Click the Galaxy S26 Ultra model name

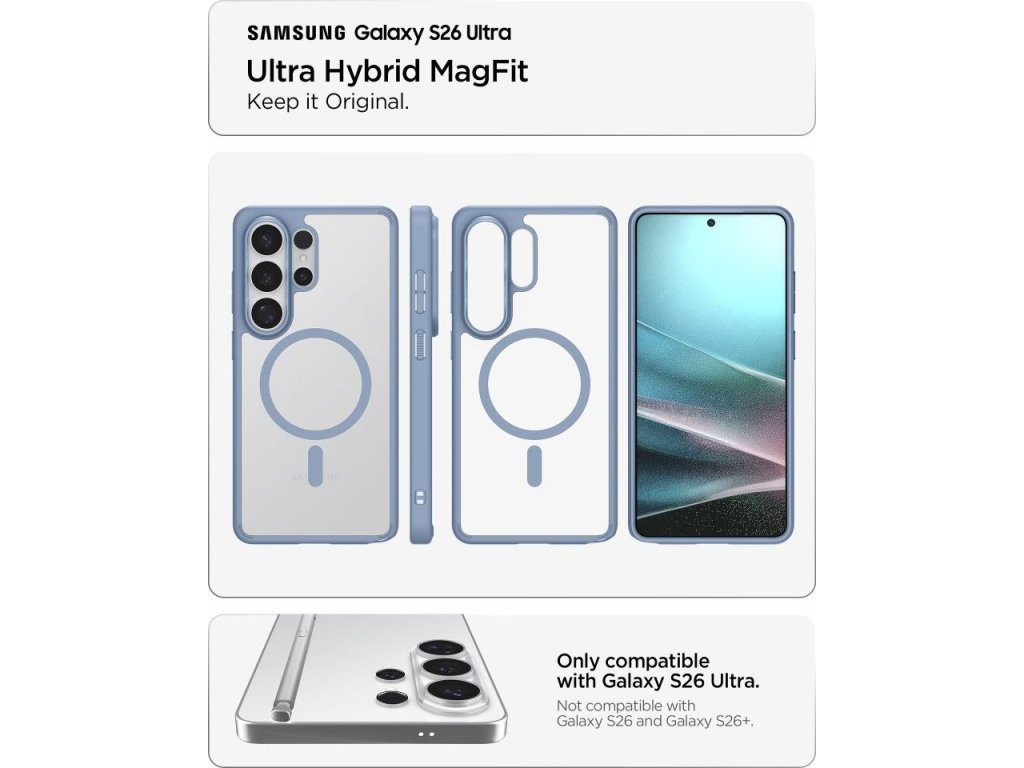pos(433,33)
